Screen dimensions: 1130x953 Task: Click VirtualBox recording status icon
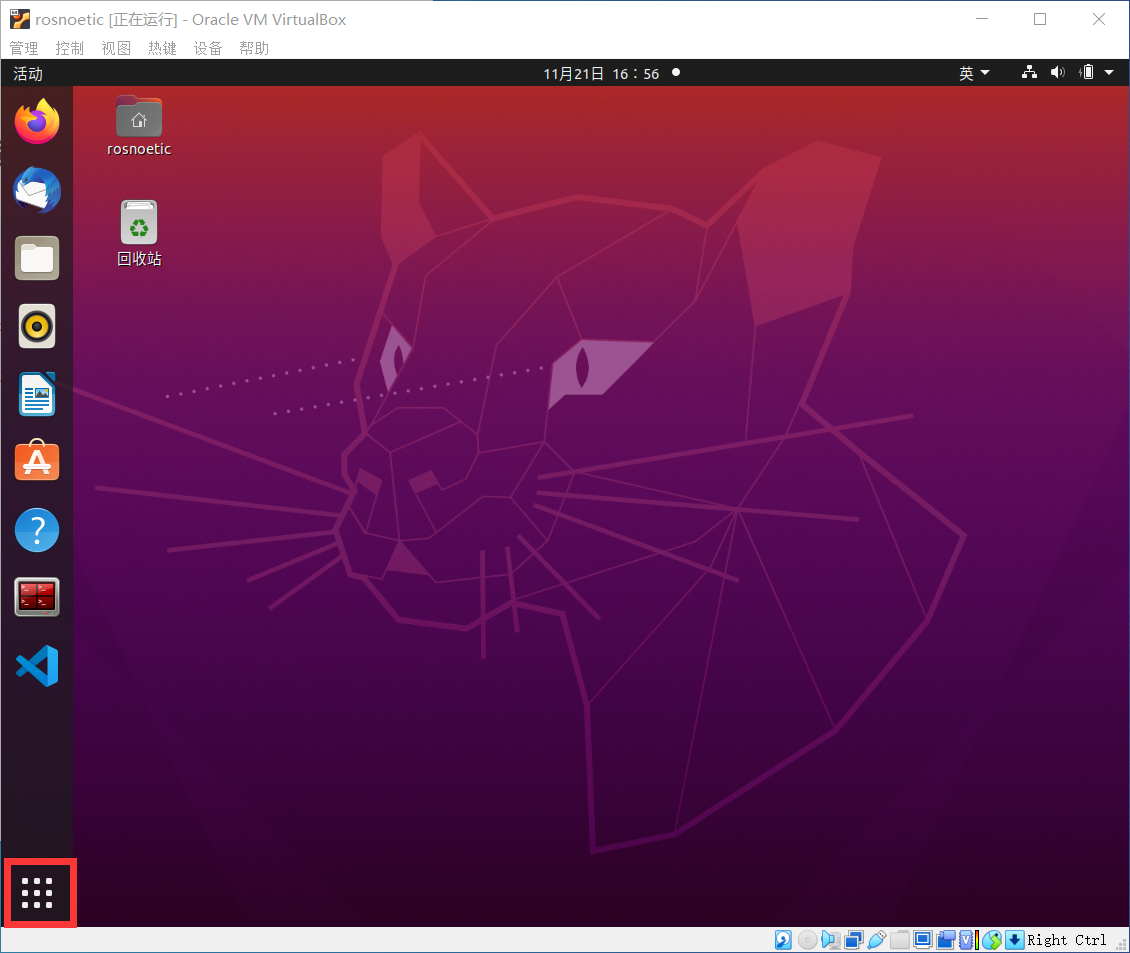pos(946,940)
